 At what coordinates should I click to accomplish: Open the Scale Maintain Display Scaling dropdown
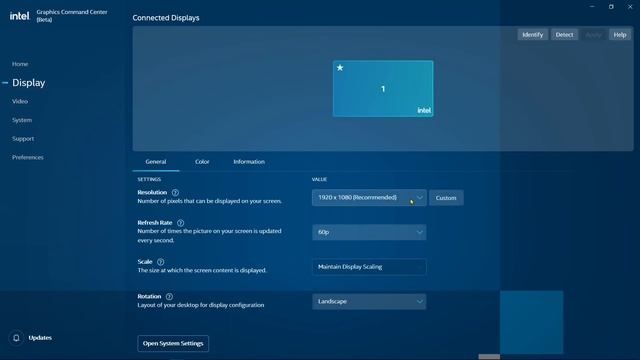369,267
